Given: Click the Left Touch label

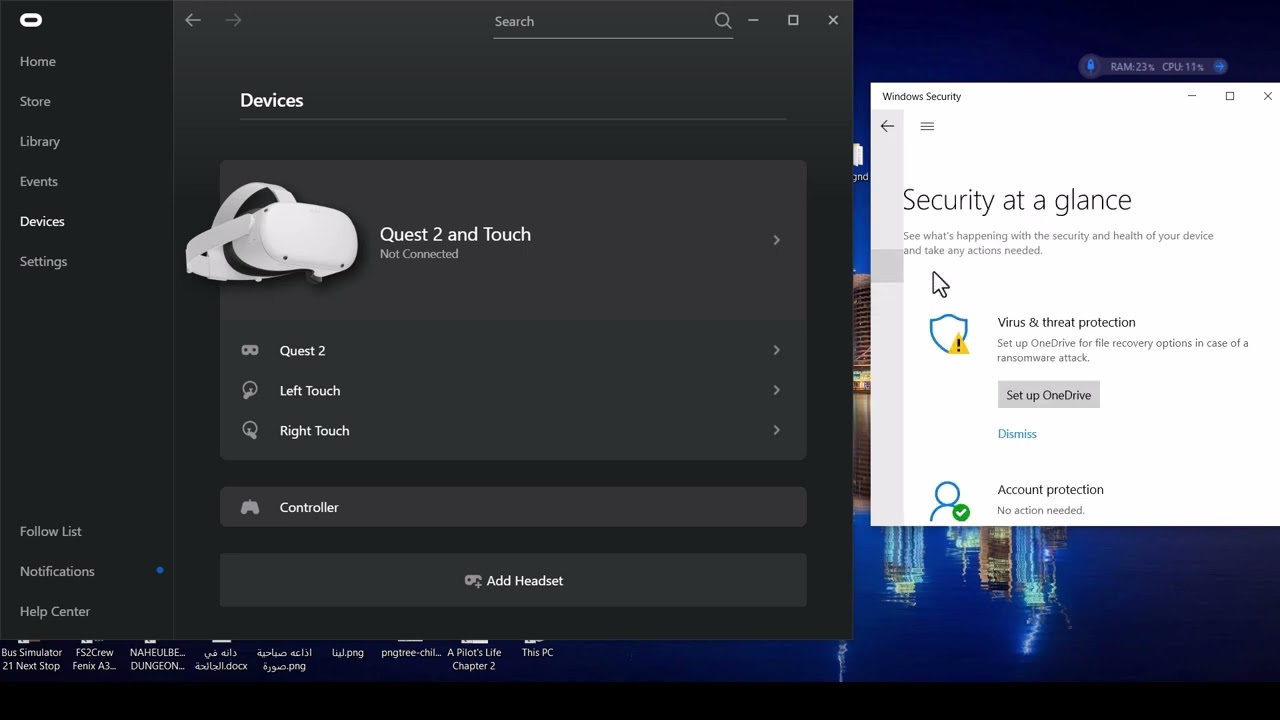Looking at the screenshot, I should point(310,391).
